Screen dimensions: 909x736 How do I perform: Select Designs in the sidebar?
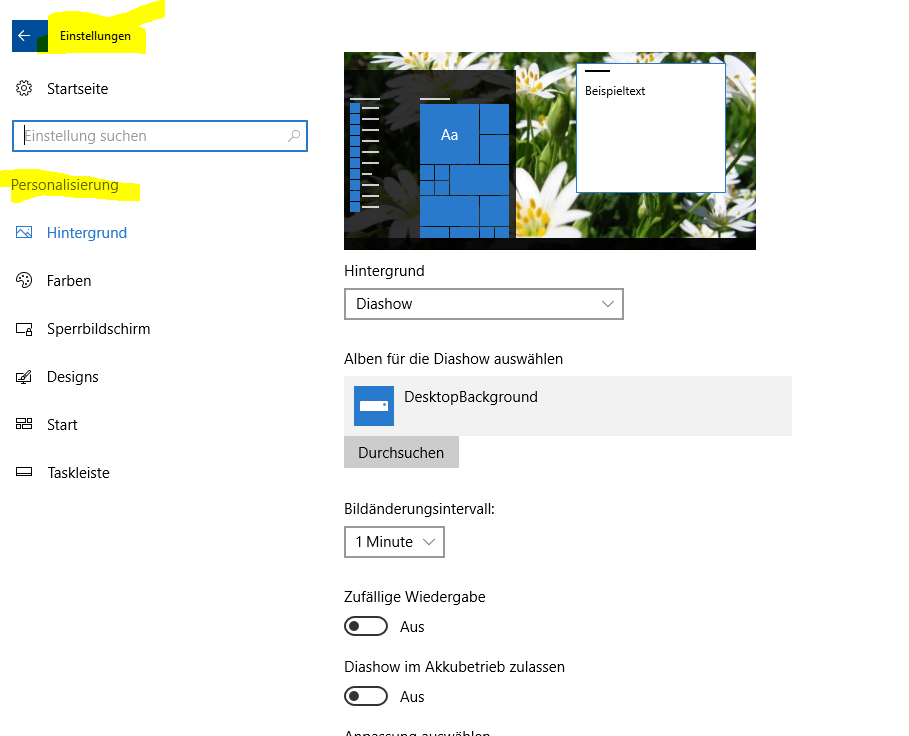point(72,377)
